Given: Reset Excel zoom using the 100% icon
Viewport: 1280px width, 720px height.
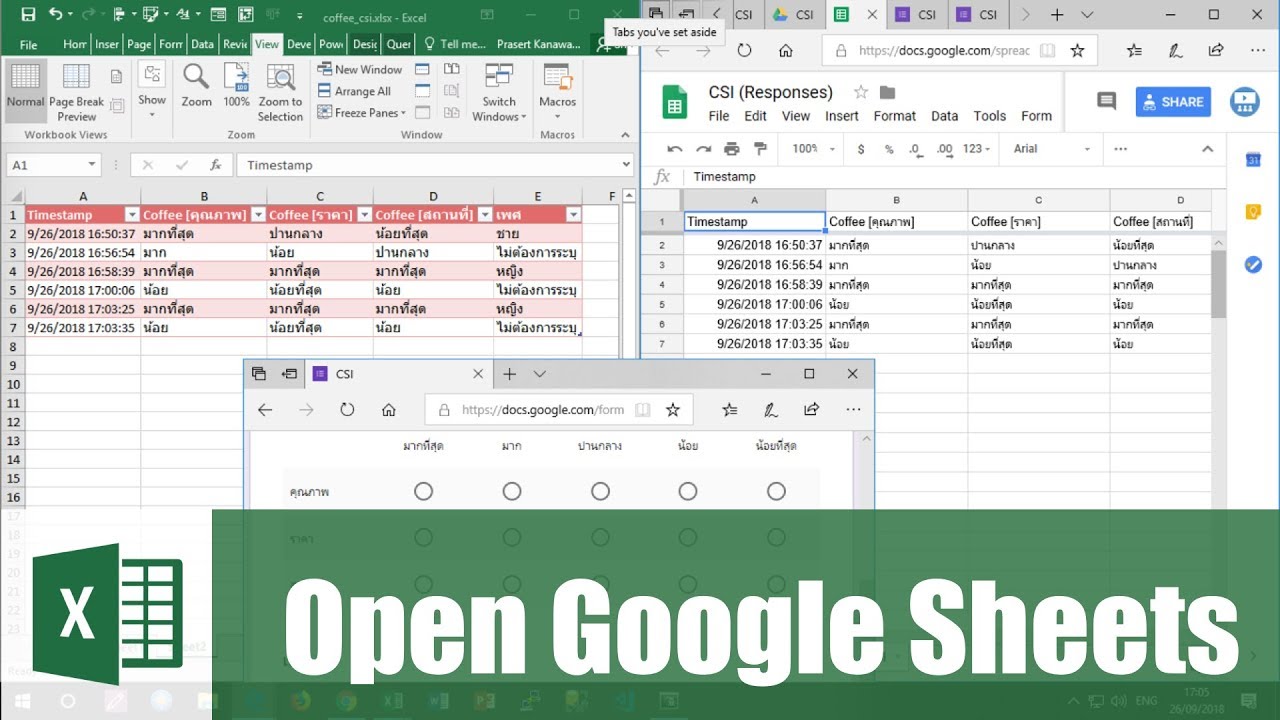Looking at the screenshot, I should 237,86.
